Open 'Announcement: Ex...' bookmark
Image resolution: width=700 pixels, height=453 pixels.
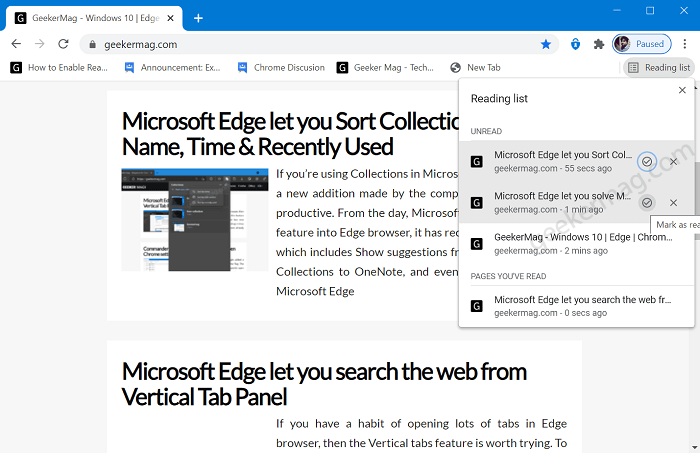click(x=173, y=67)
